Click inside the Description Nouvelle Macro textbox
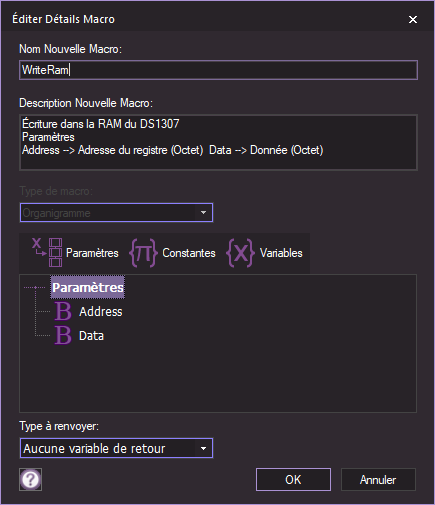The width and height of the screenshot is (435, 505). [218, 142]
